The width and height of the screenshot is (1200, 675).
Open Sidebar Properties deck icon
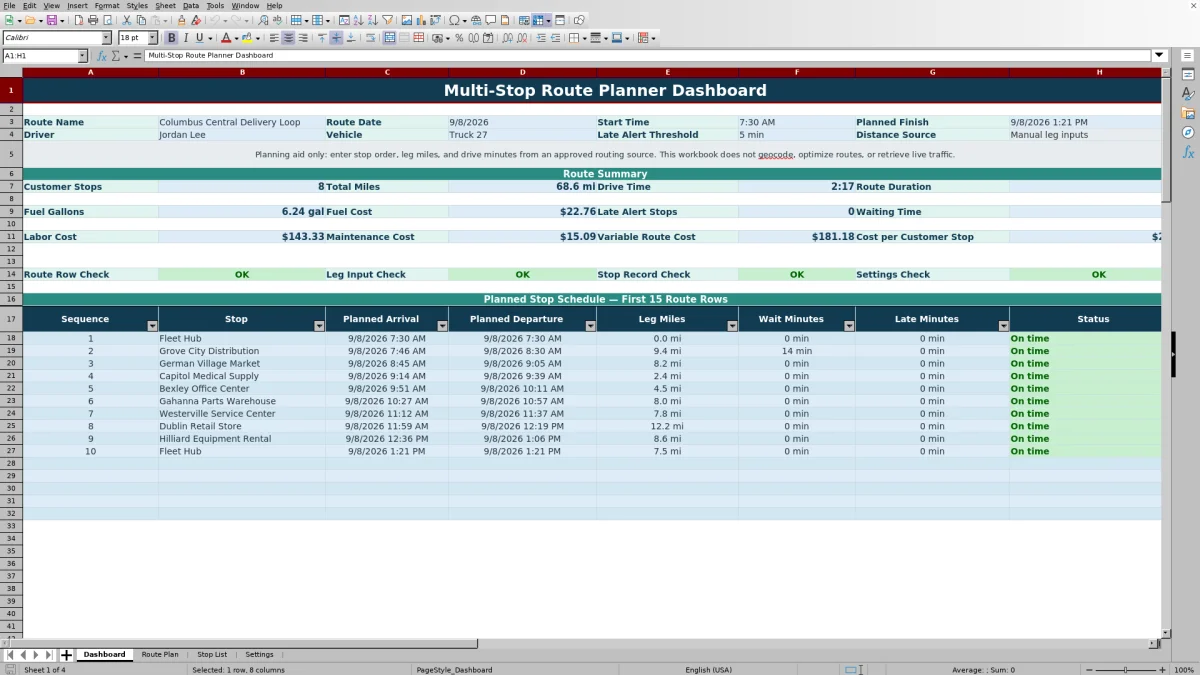(x=1188, y=75)
